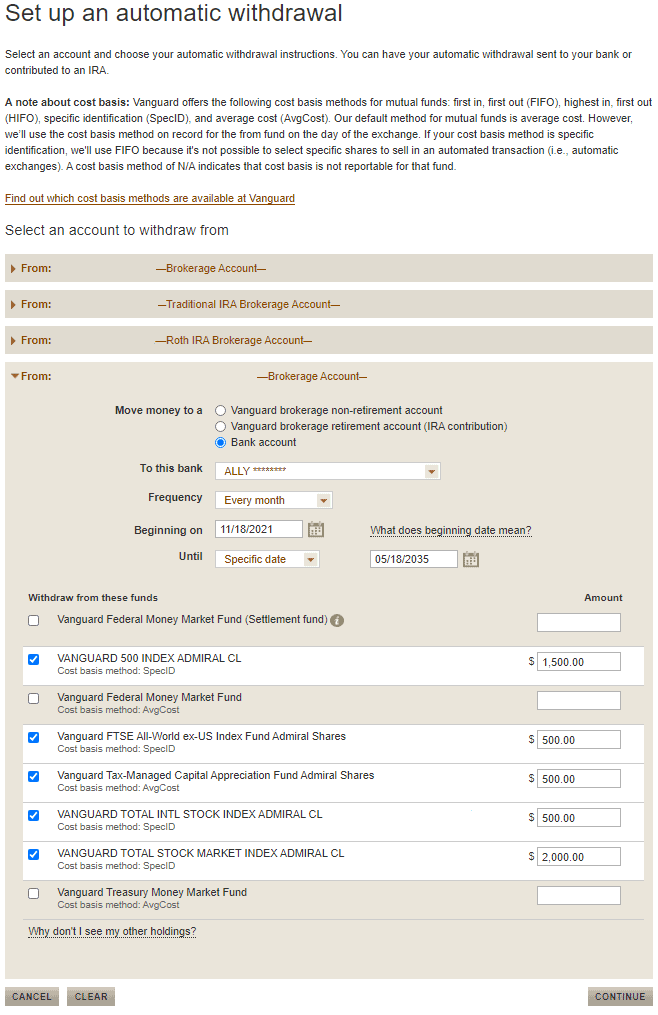Click the CONTINUE button
The image size is (658, 1015).
[x=620, y=996]
